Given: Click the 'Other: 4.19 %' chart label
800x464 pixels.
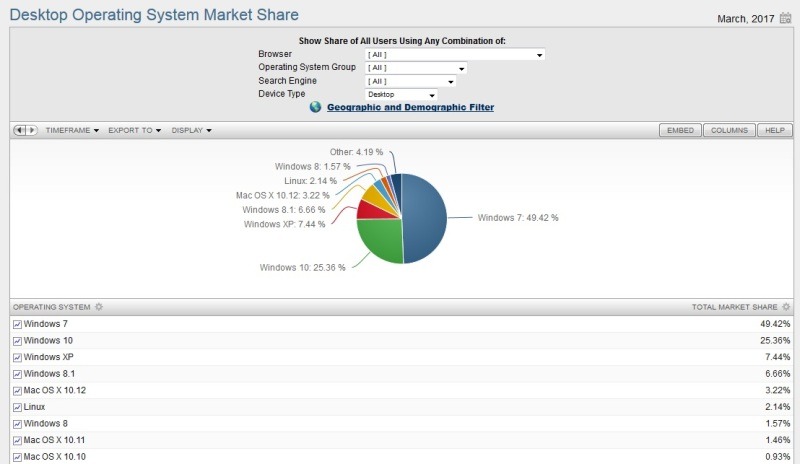Looking at the screenshot, I should tap(356, 152).
